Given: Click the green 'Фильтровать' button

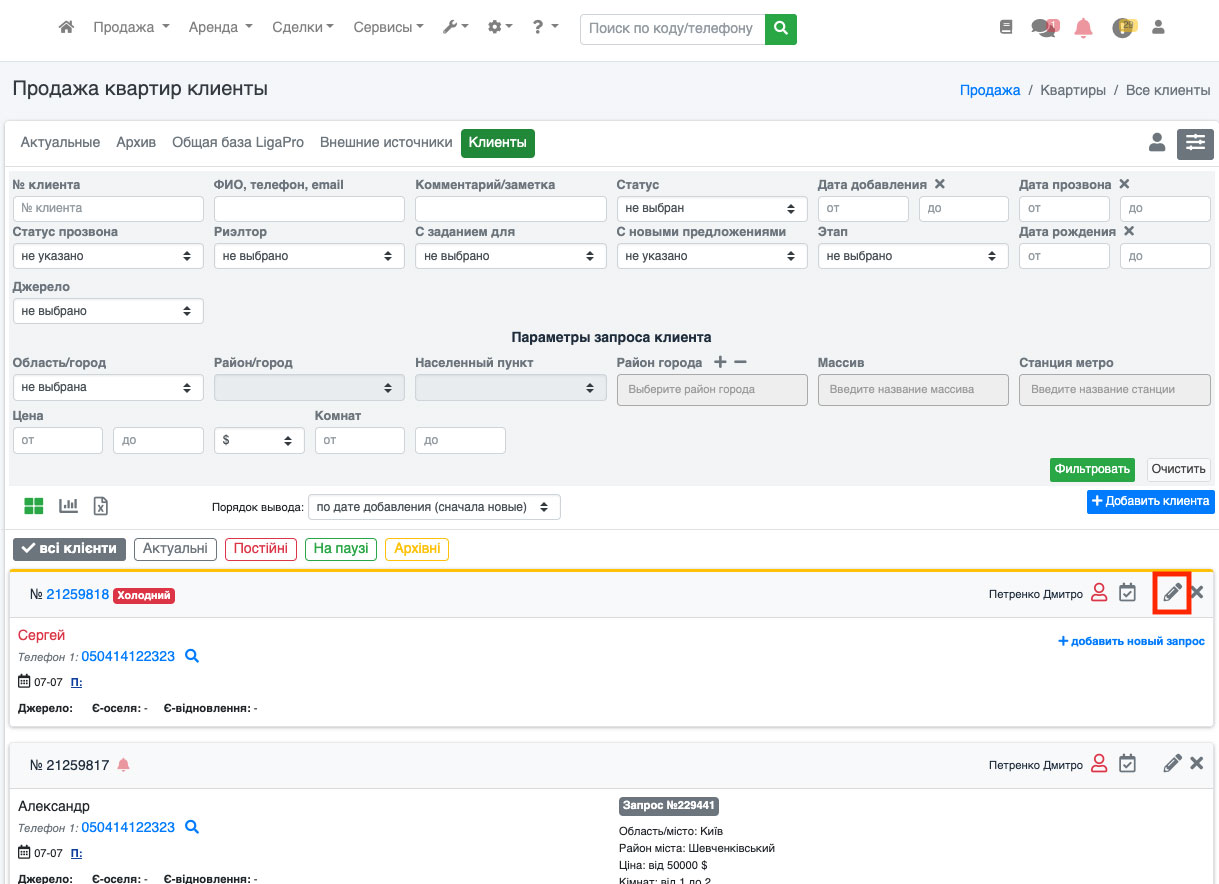Looking at the screenshot, I should pos(1092,469).
